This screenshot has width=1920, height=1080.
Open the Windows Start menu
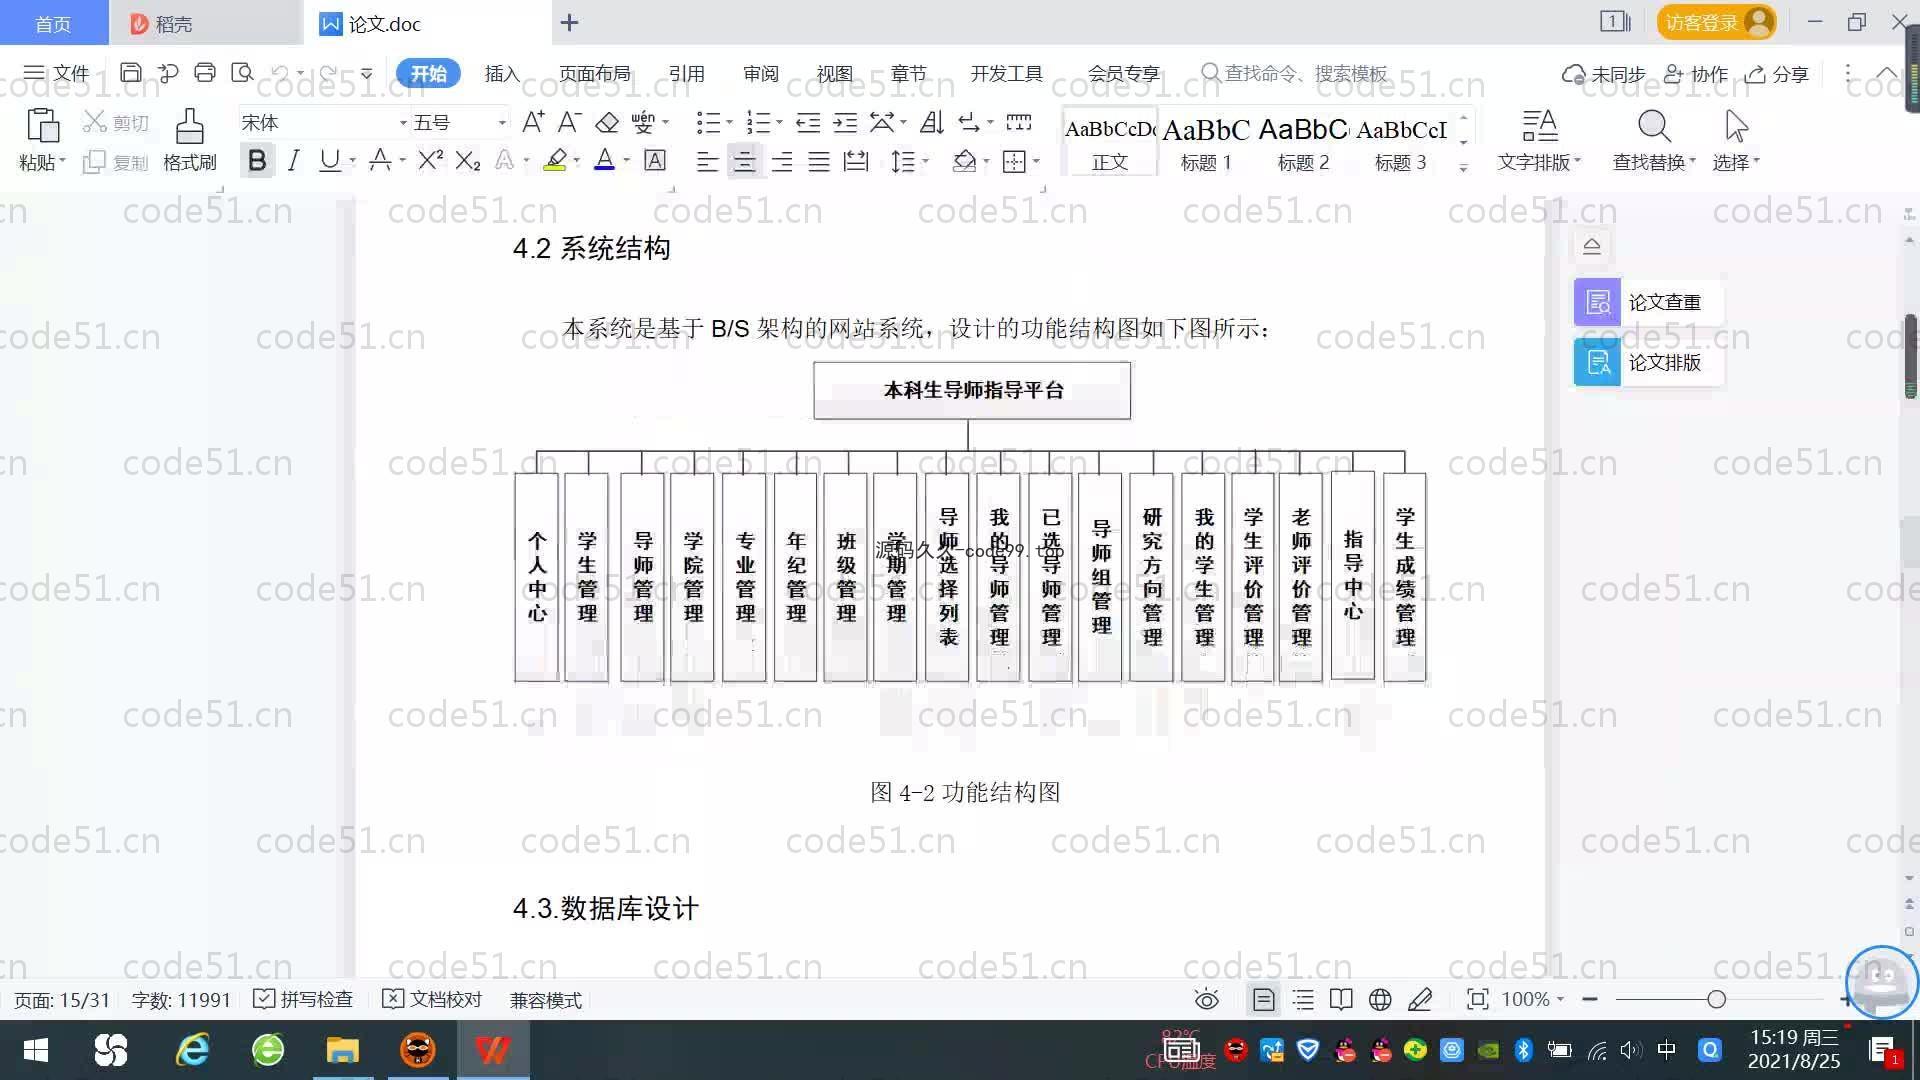[x=36, y=1050]
